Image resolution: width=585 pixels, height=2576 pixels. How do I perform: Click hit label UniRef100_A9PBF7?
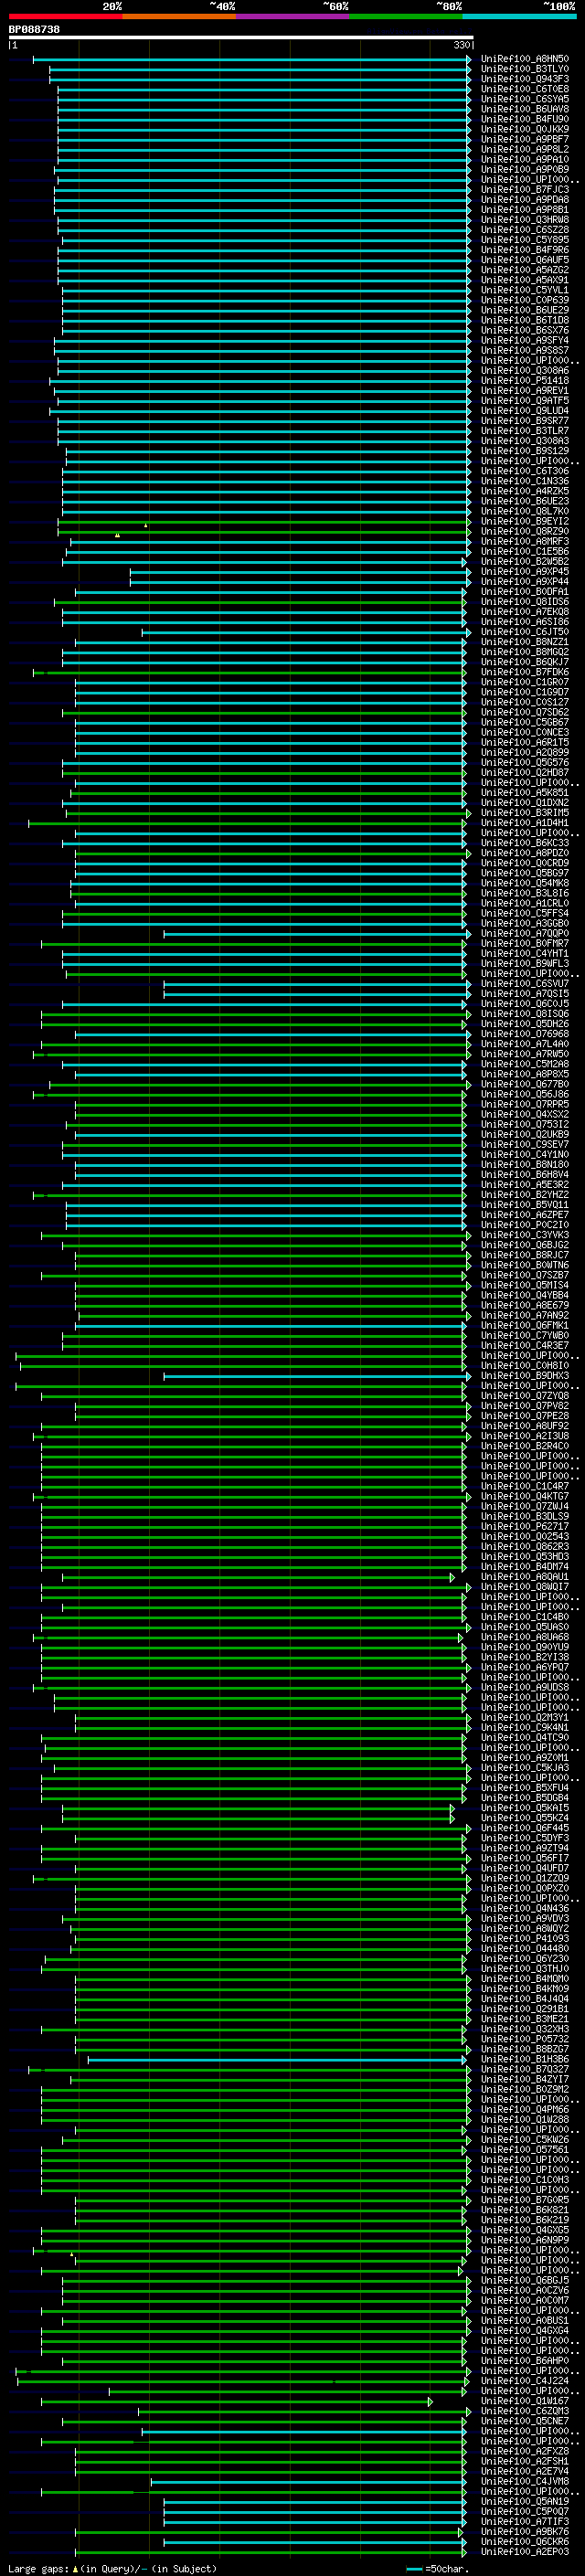coord(525,139)
